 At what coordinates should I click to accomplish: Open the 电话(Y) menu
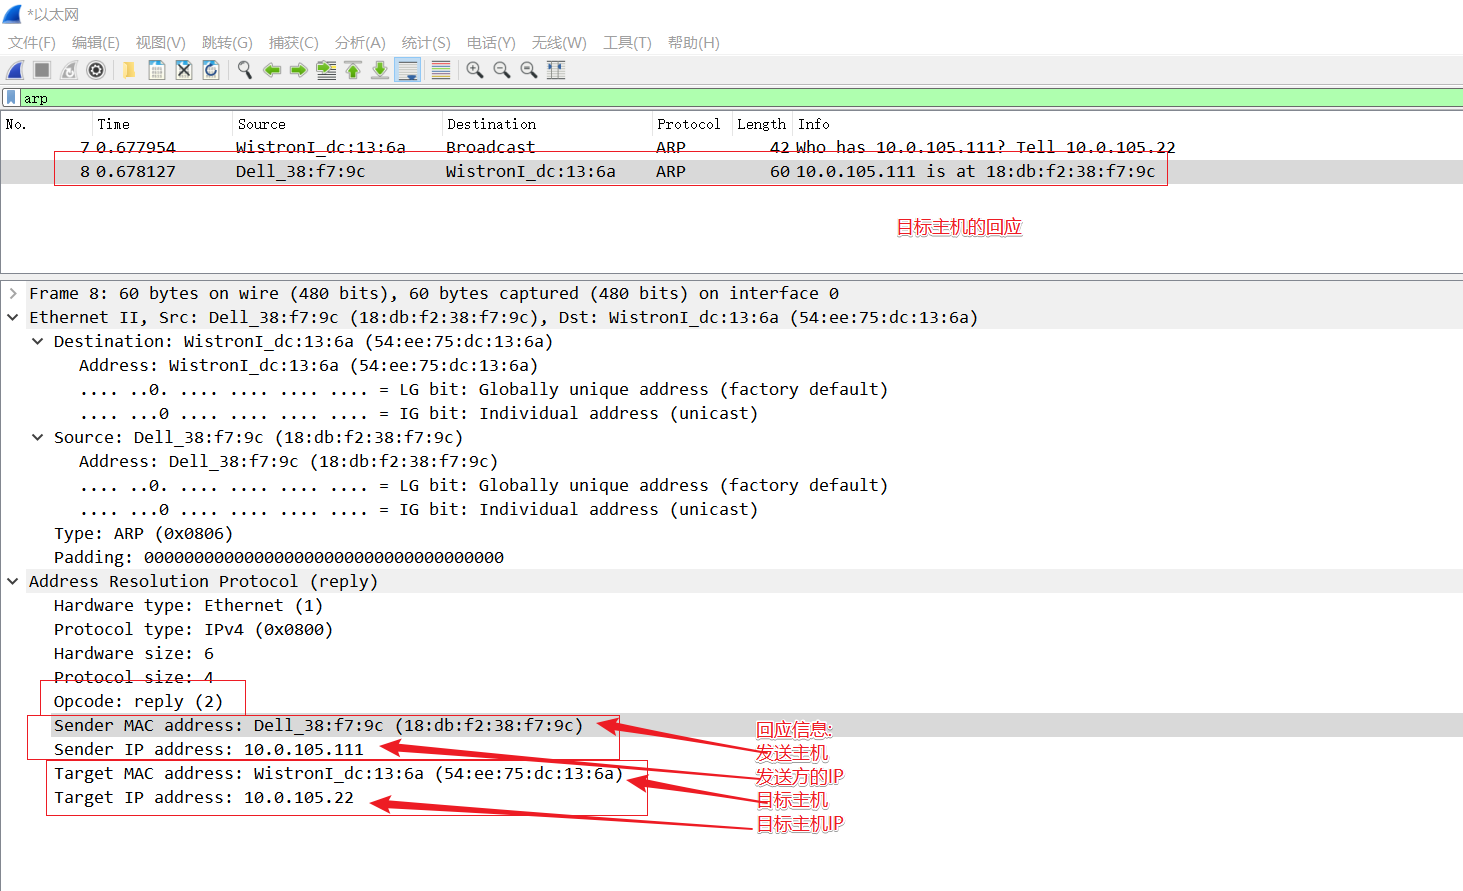pyautogui.click(x=491, y=43)
